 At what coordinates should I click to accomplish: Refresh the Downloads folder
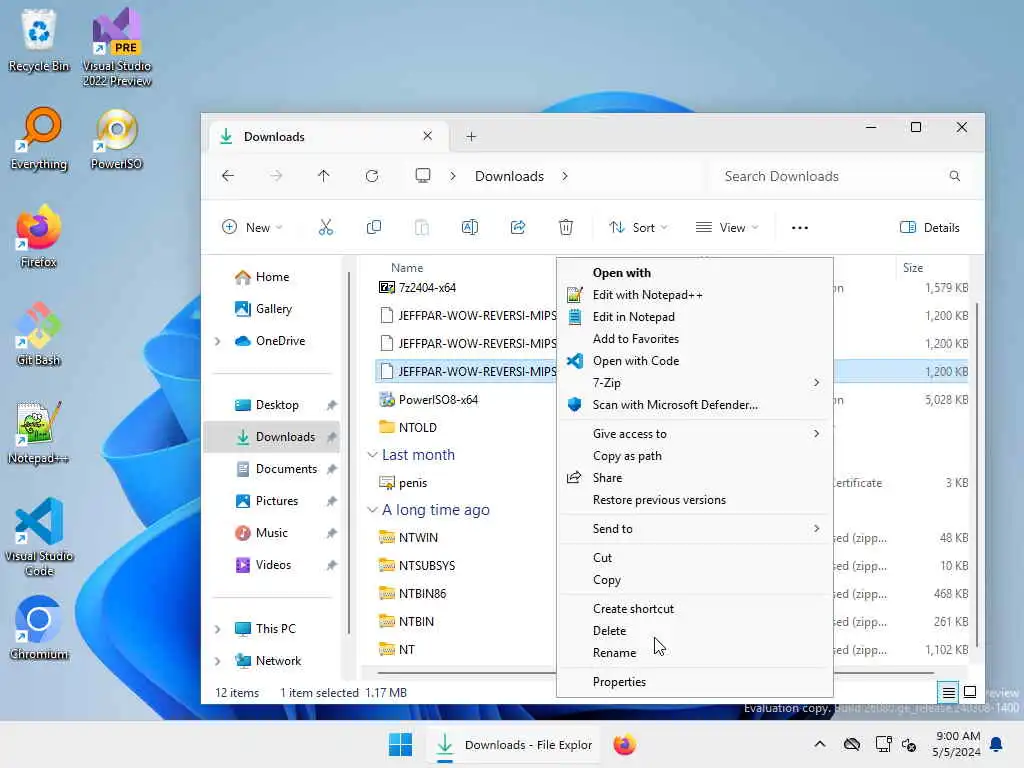coord(372,176)
